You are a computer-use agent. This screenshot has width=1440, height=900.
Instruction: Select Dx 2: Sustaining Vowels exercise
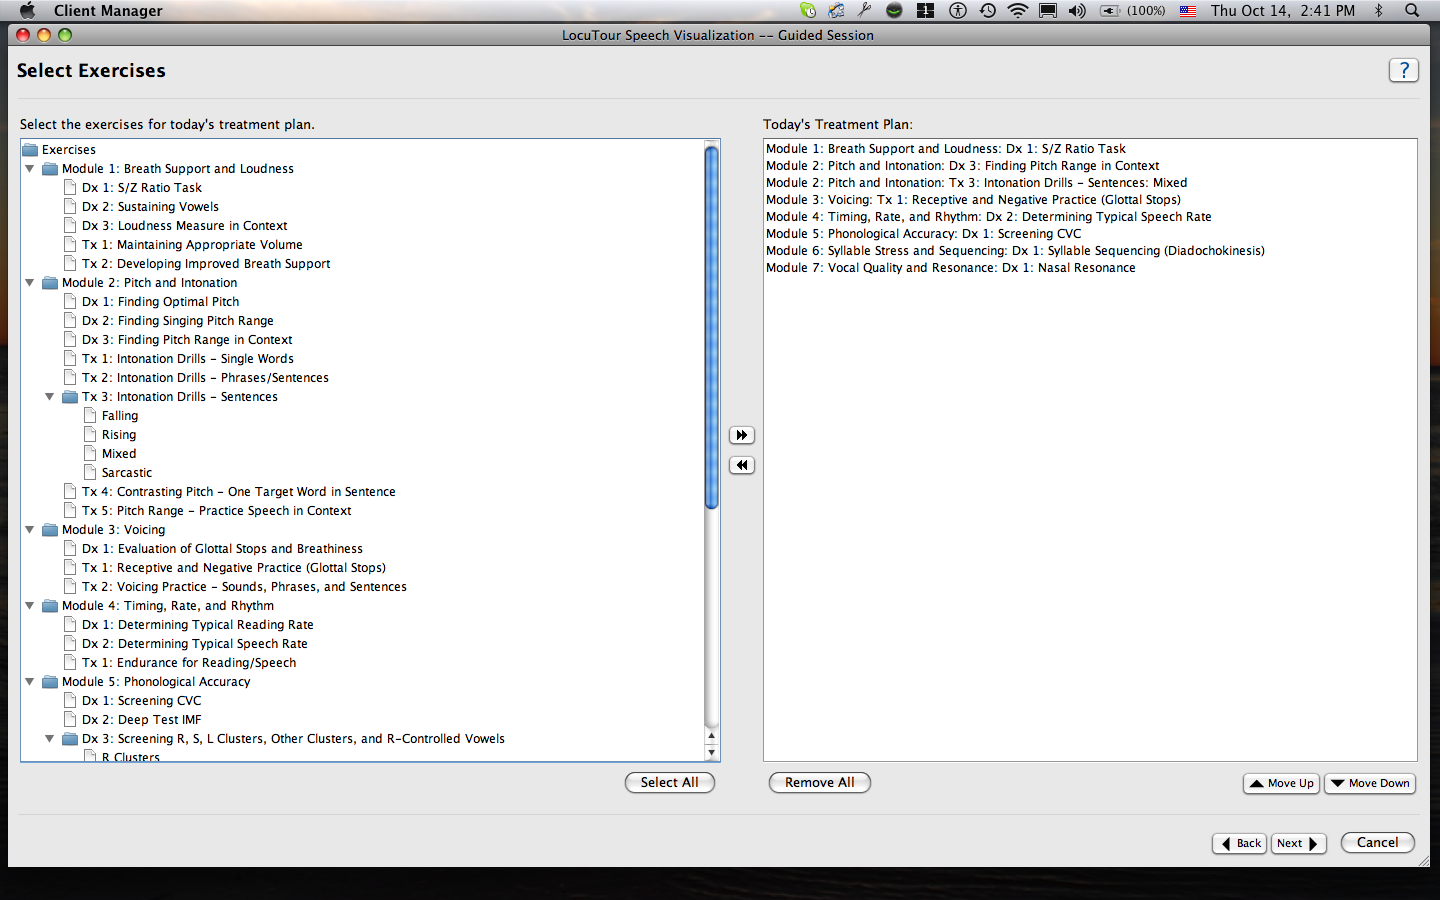[150, 207]
